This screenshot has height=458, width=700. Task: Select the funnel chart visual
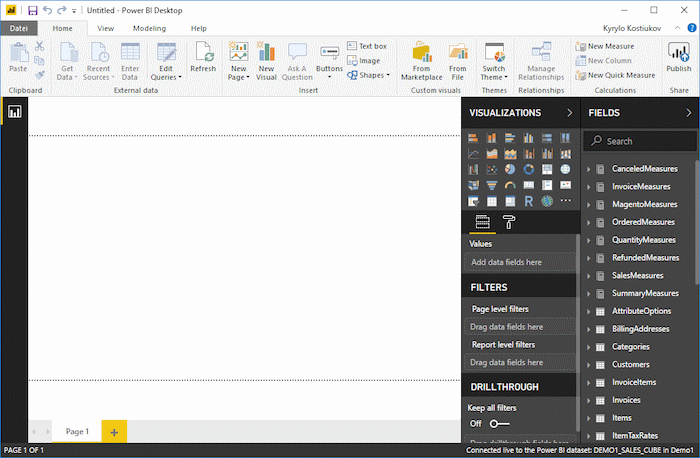(x=492, y=185)
